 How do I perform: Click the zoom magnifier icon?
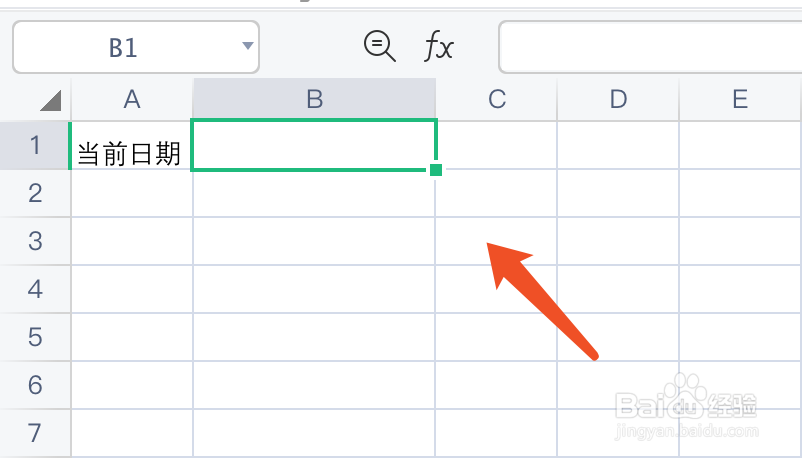[379, 46]
